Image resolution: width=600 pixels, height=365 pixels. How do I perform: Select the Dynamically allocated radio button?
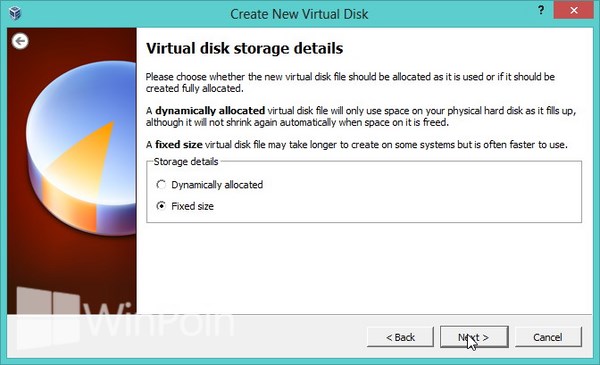point(161,185)
